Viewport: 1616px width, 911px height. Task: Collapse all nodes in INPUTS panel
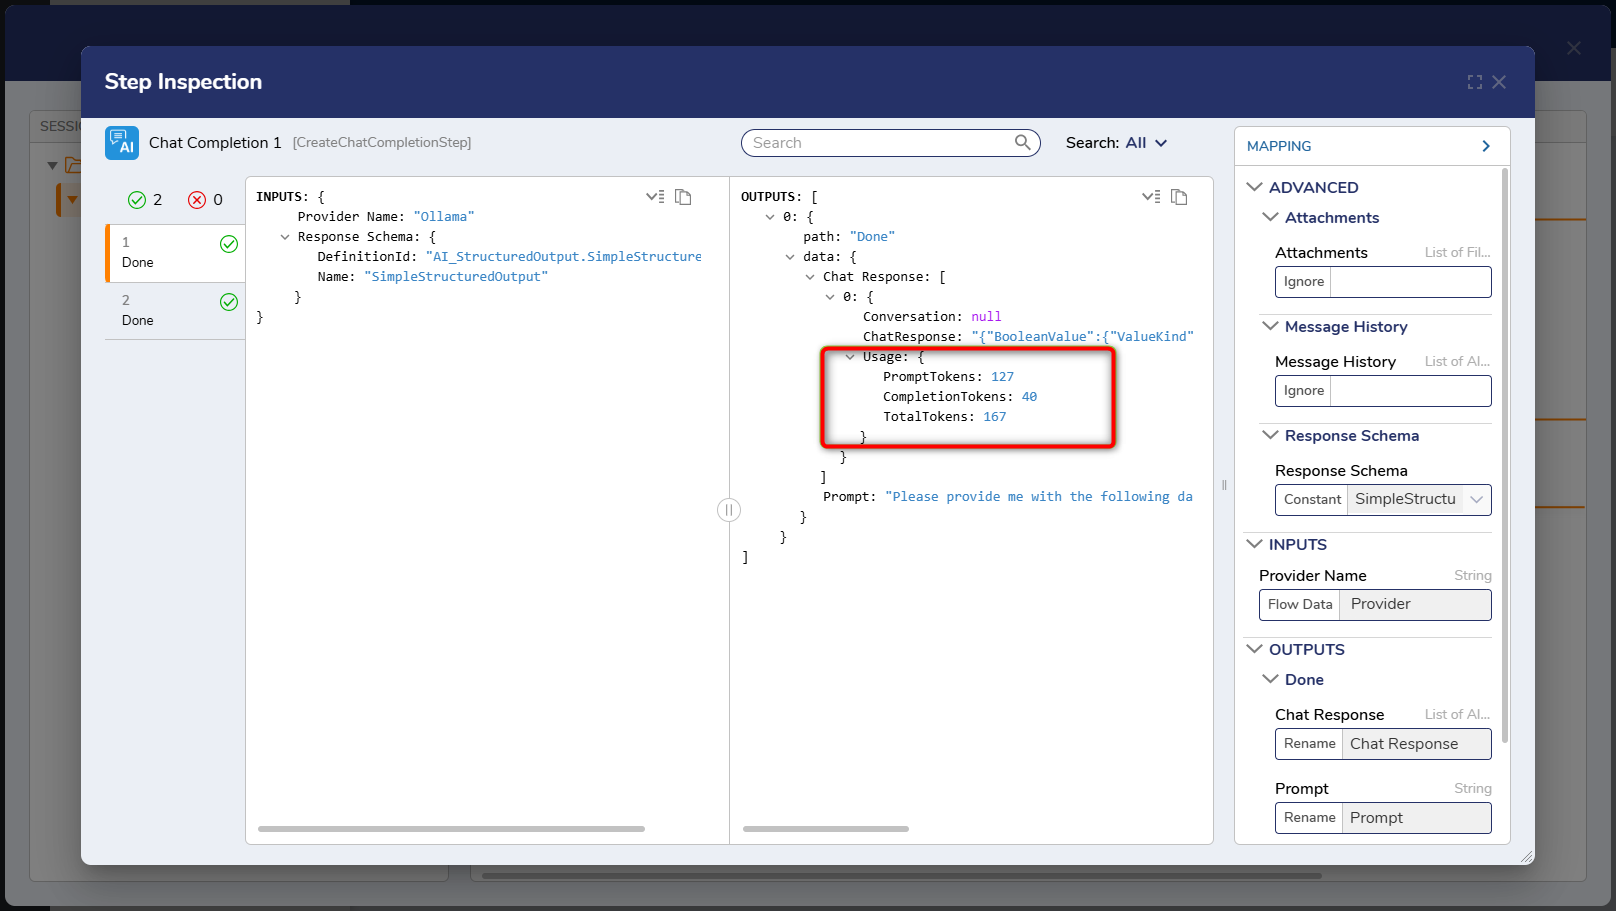(x=655, y=197)
